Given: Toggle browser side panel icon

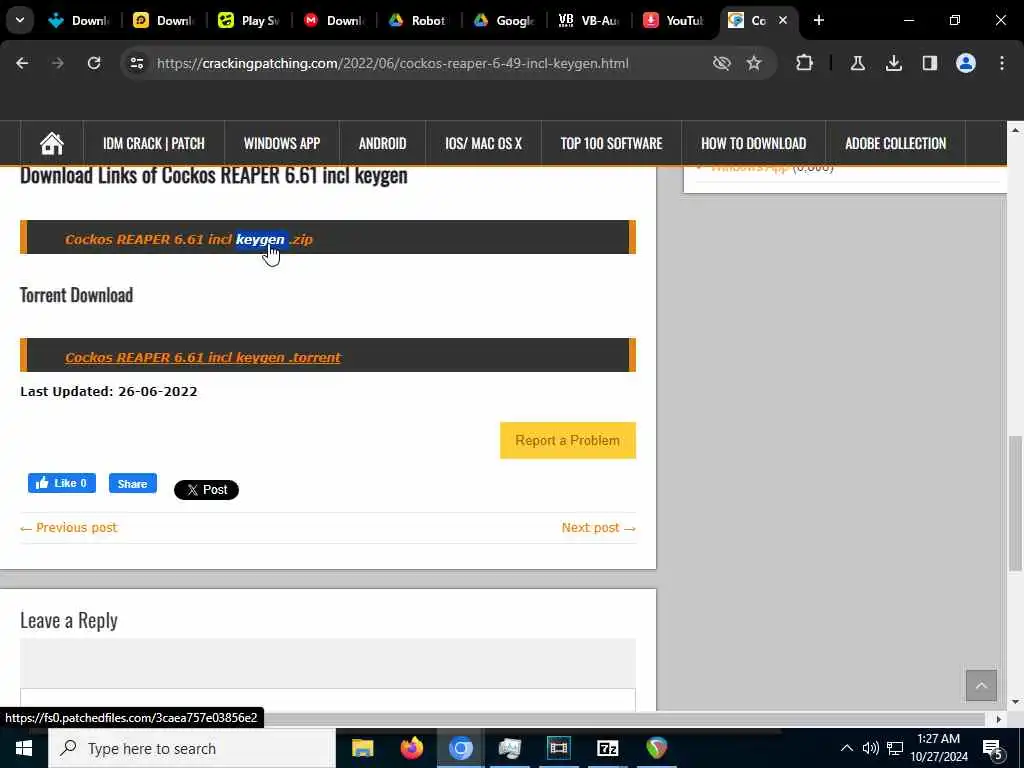Looking at the screenshot, I should (929, 63).
